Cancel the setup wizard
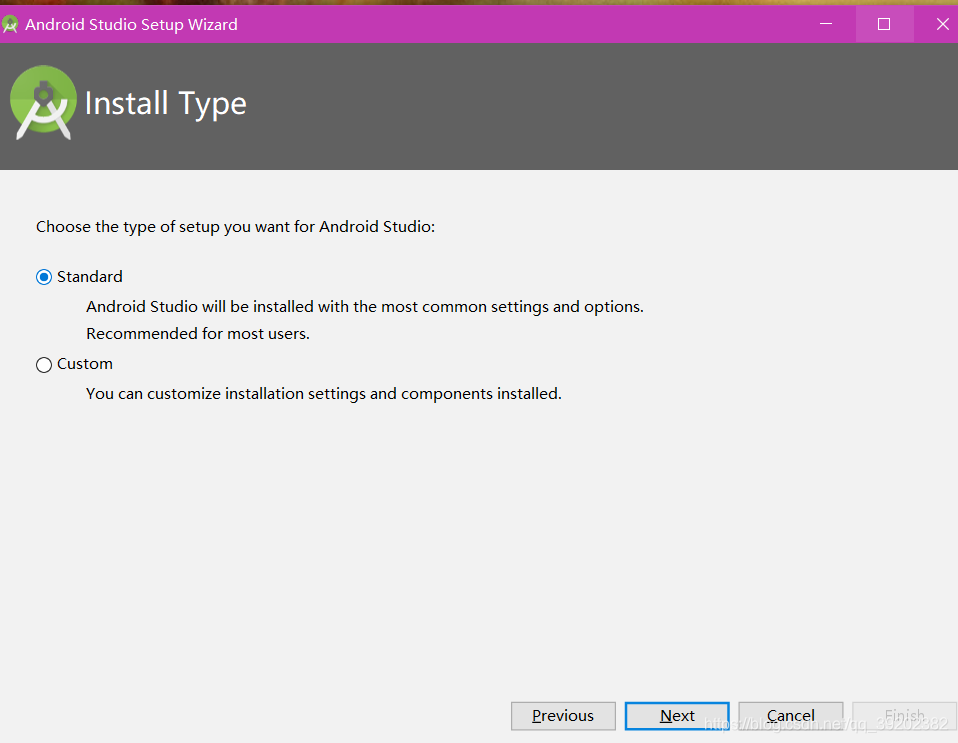The image size is (958, 743). 791,716
